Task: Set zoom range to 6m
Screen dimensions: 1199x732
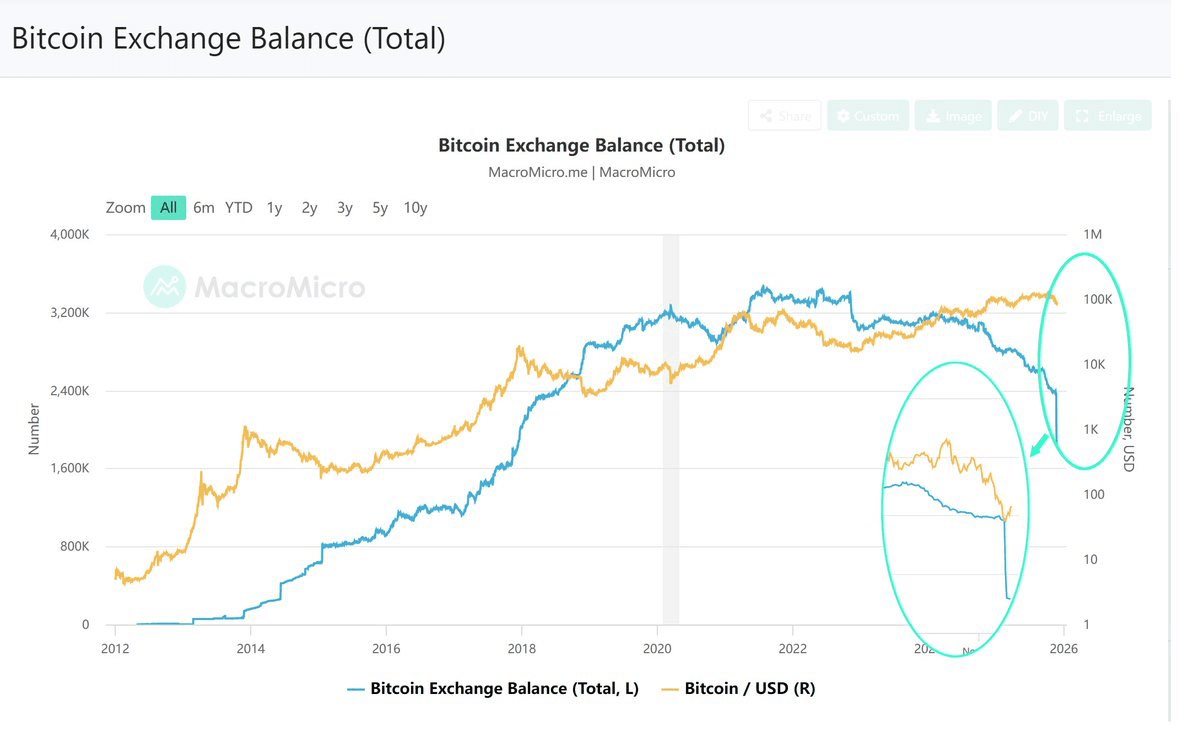Action: click(204, 208)
